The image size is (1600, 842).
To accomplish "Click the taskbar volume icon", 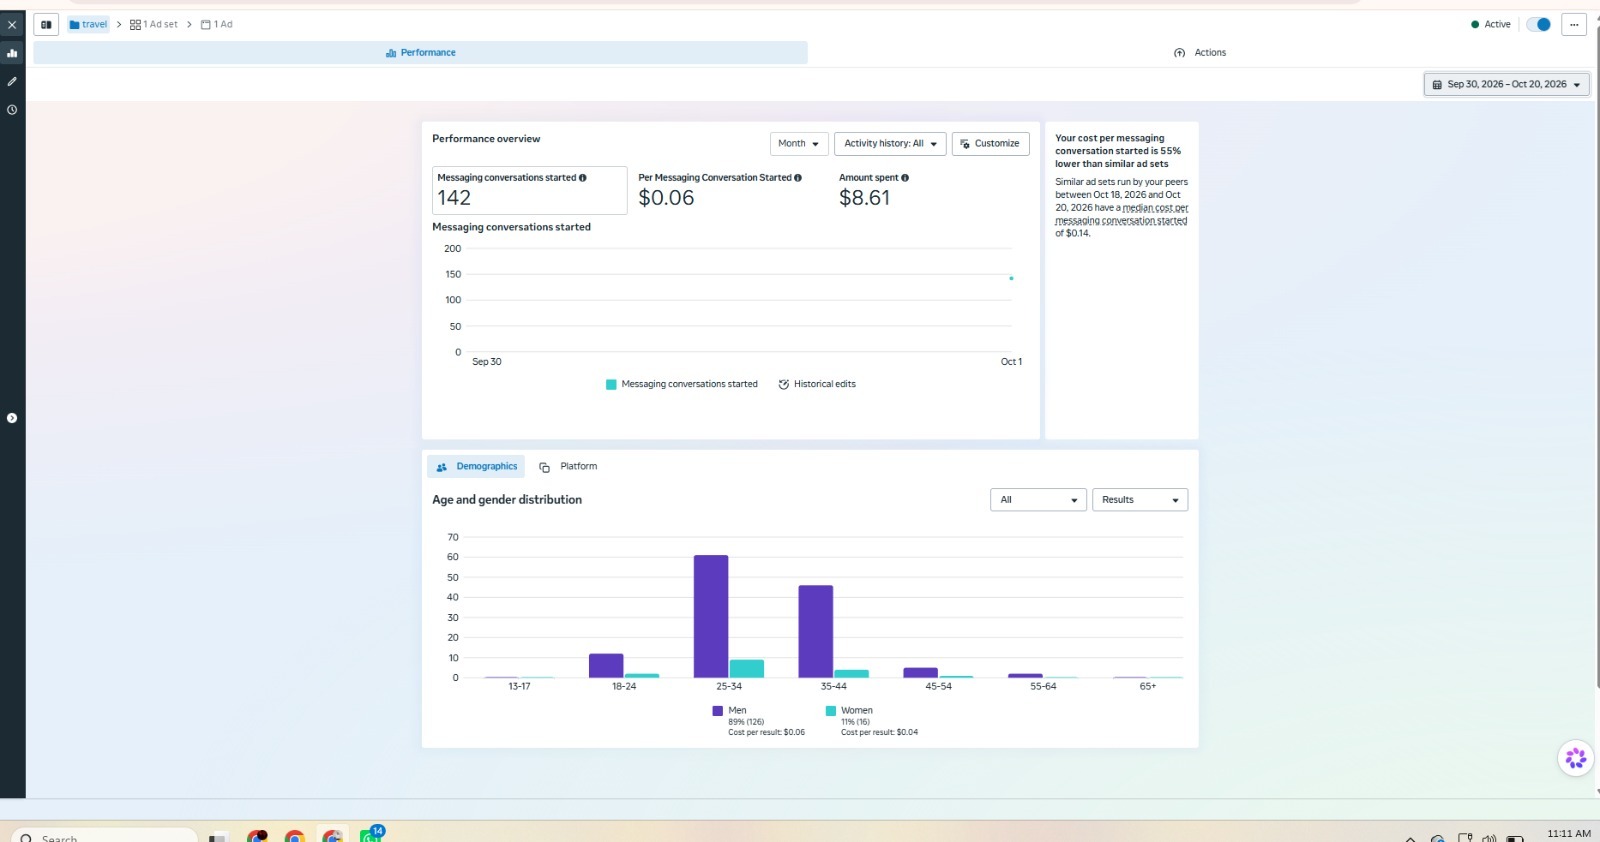I will click(x=1489, y=838).
